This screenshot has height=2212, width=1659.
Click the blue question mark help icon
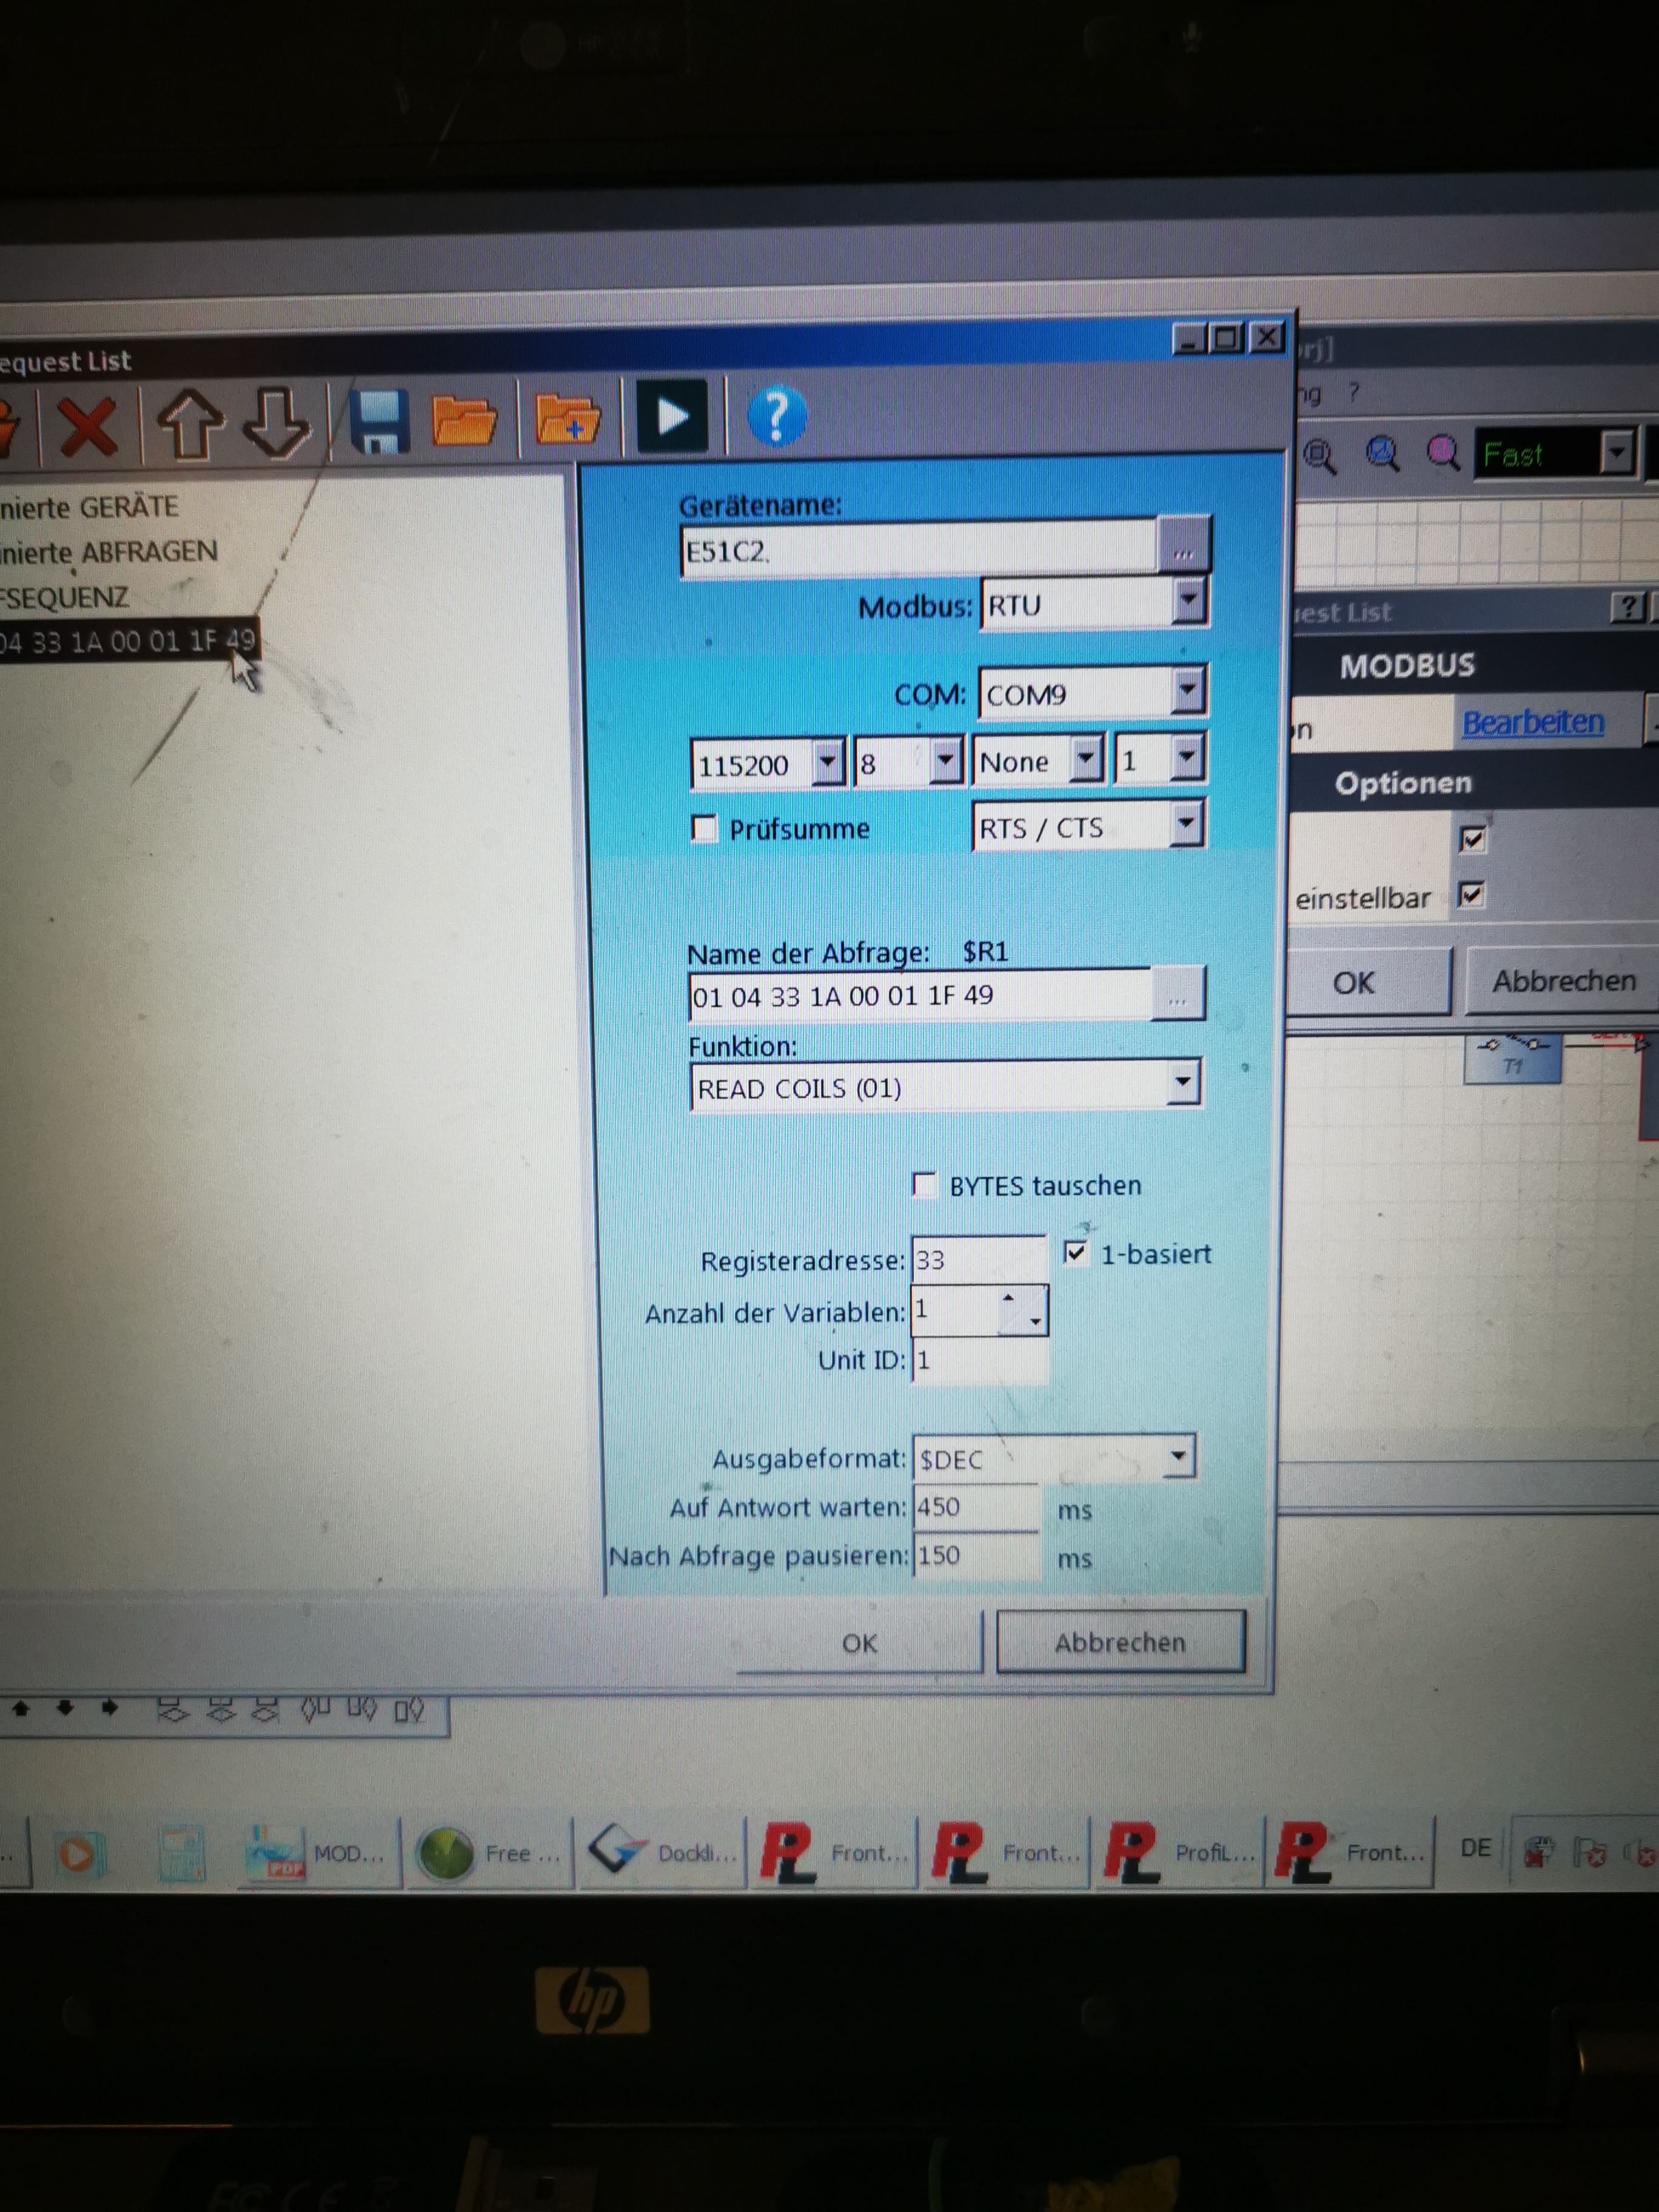pyautogui.click(x=776, y=416)
